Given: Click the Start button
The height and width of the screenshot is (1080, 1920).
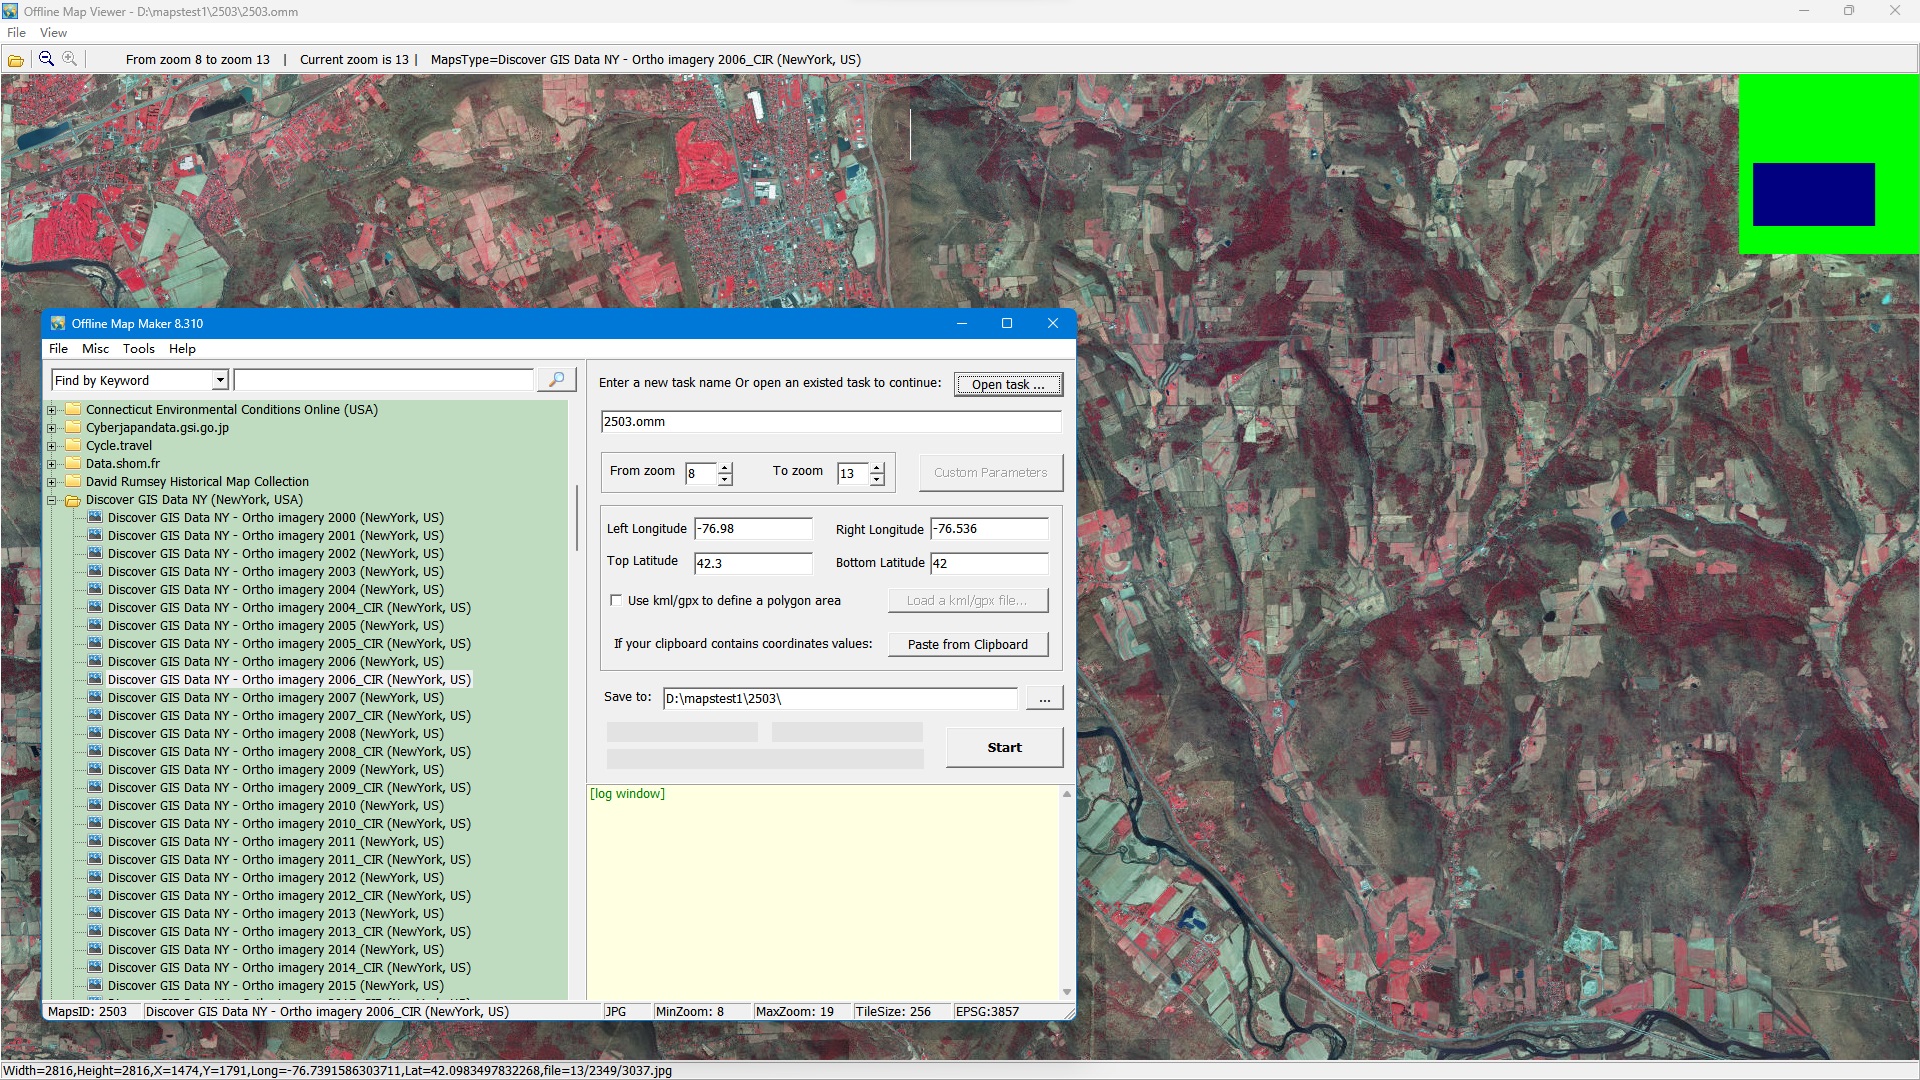Looking at the screenshot, I should 1004,747.
